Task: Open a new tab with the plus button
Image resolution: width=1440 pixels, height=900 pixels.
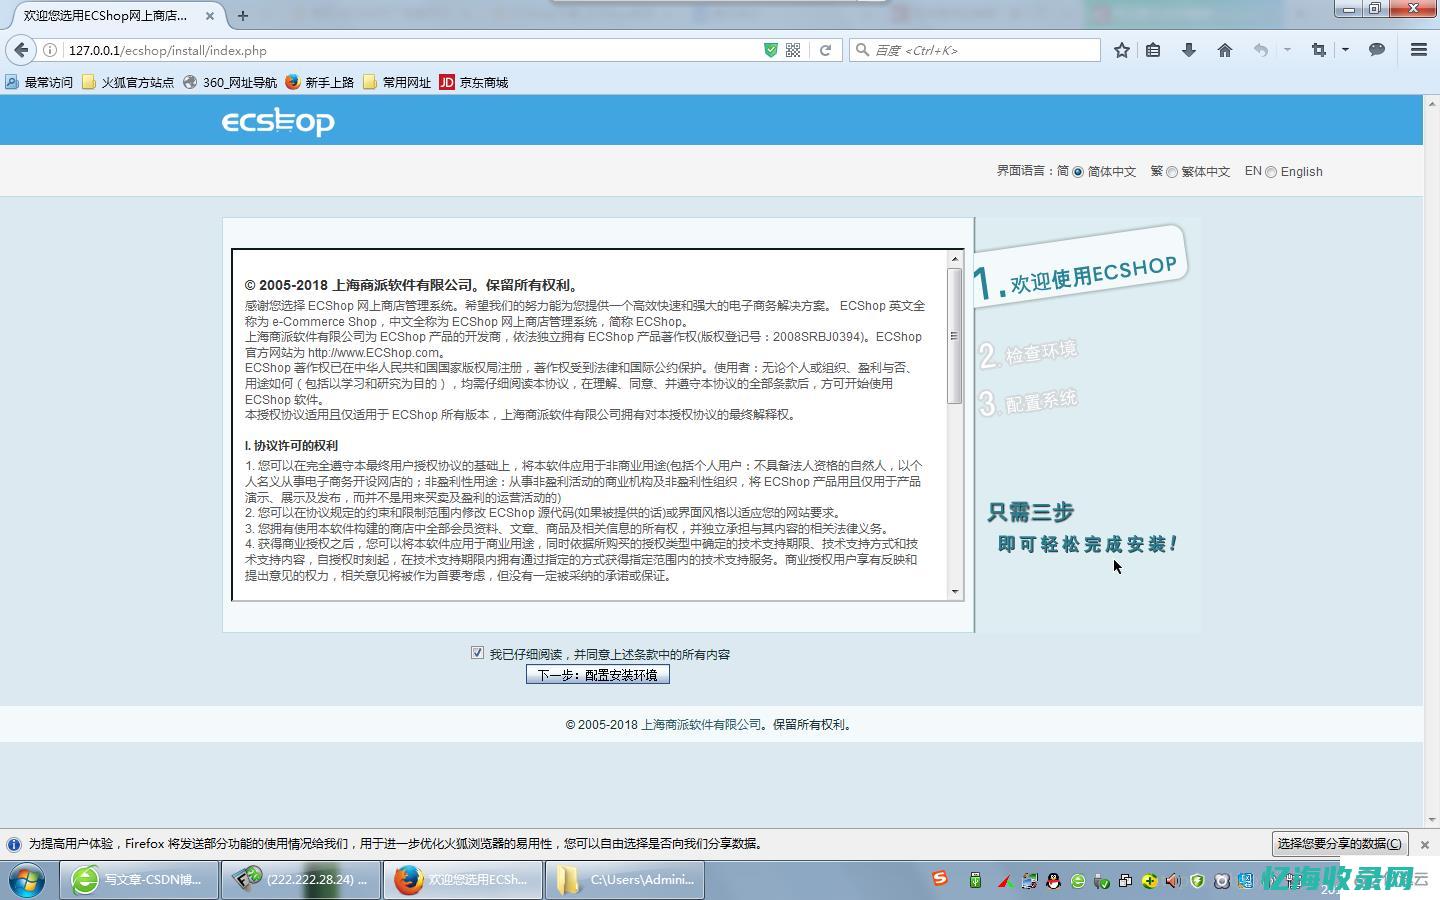Action: pyautogui.click(x=243, y=16)
